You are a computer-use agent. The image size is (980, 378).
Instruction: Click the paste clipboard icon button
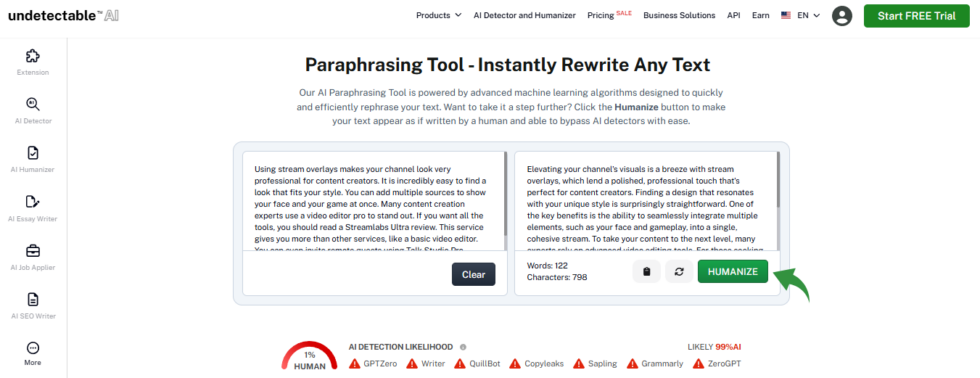point(646,272)
